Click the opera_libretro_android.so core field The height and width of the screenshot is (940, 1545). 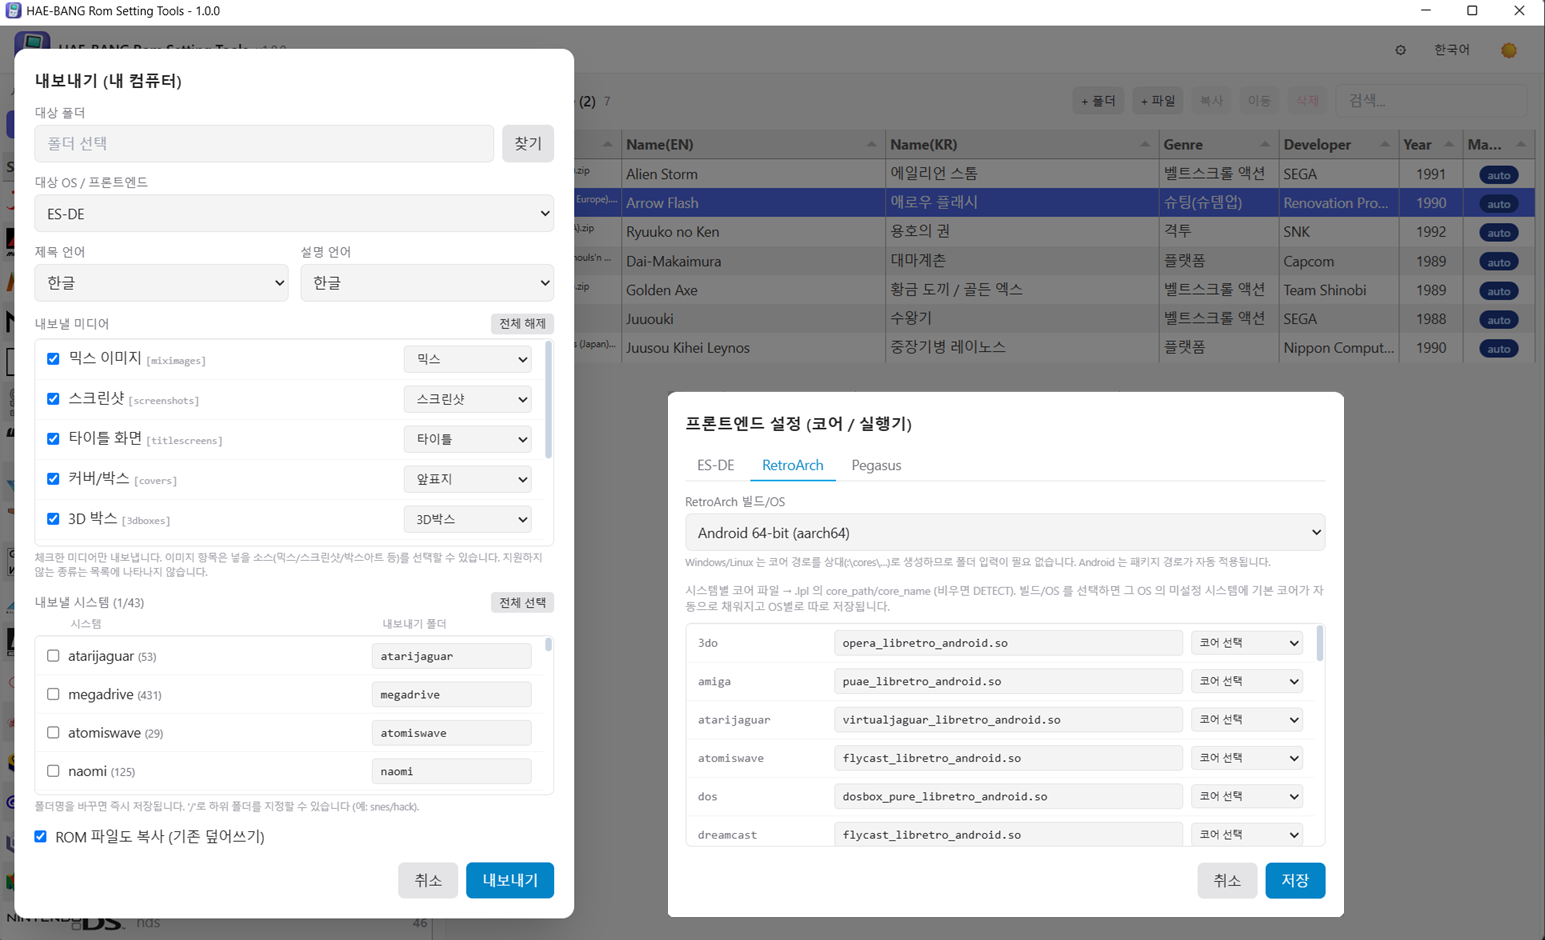pos(1008,643)
